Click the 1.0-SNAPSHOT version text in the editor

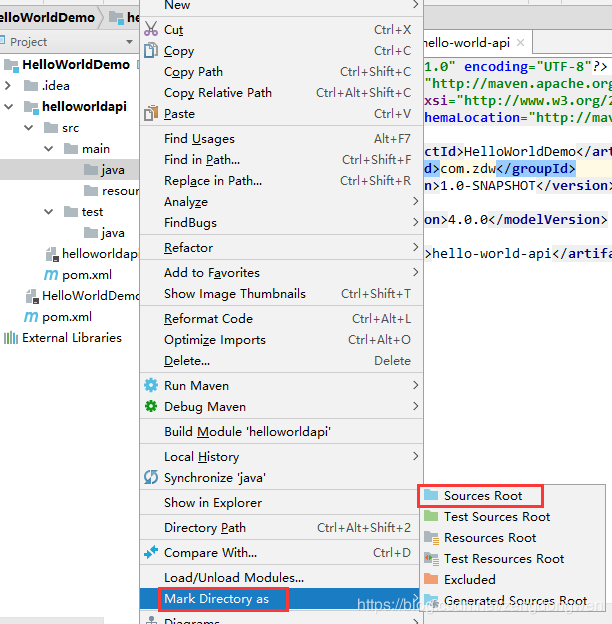(x=487, y=186)
